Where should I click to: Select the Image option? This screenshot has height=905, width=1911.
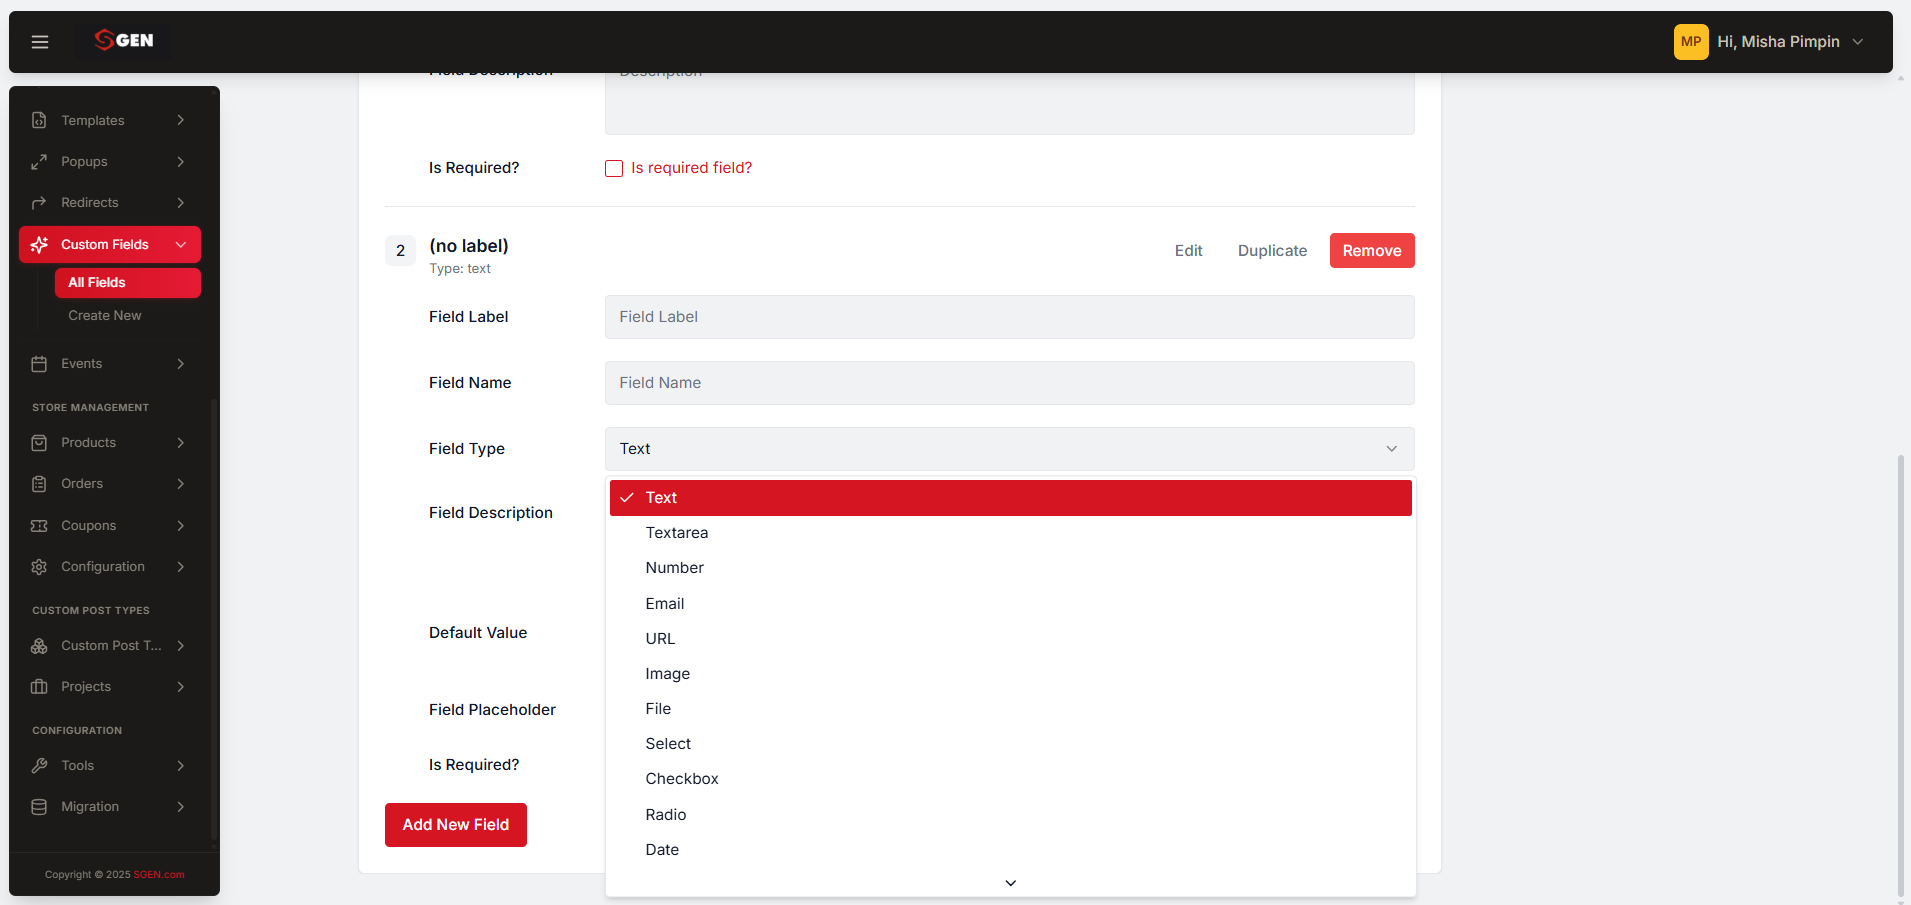click(x=1010, y=674)
